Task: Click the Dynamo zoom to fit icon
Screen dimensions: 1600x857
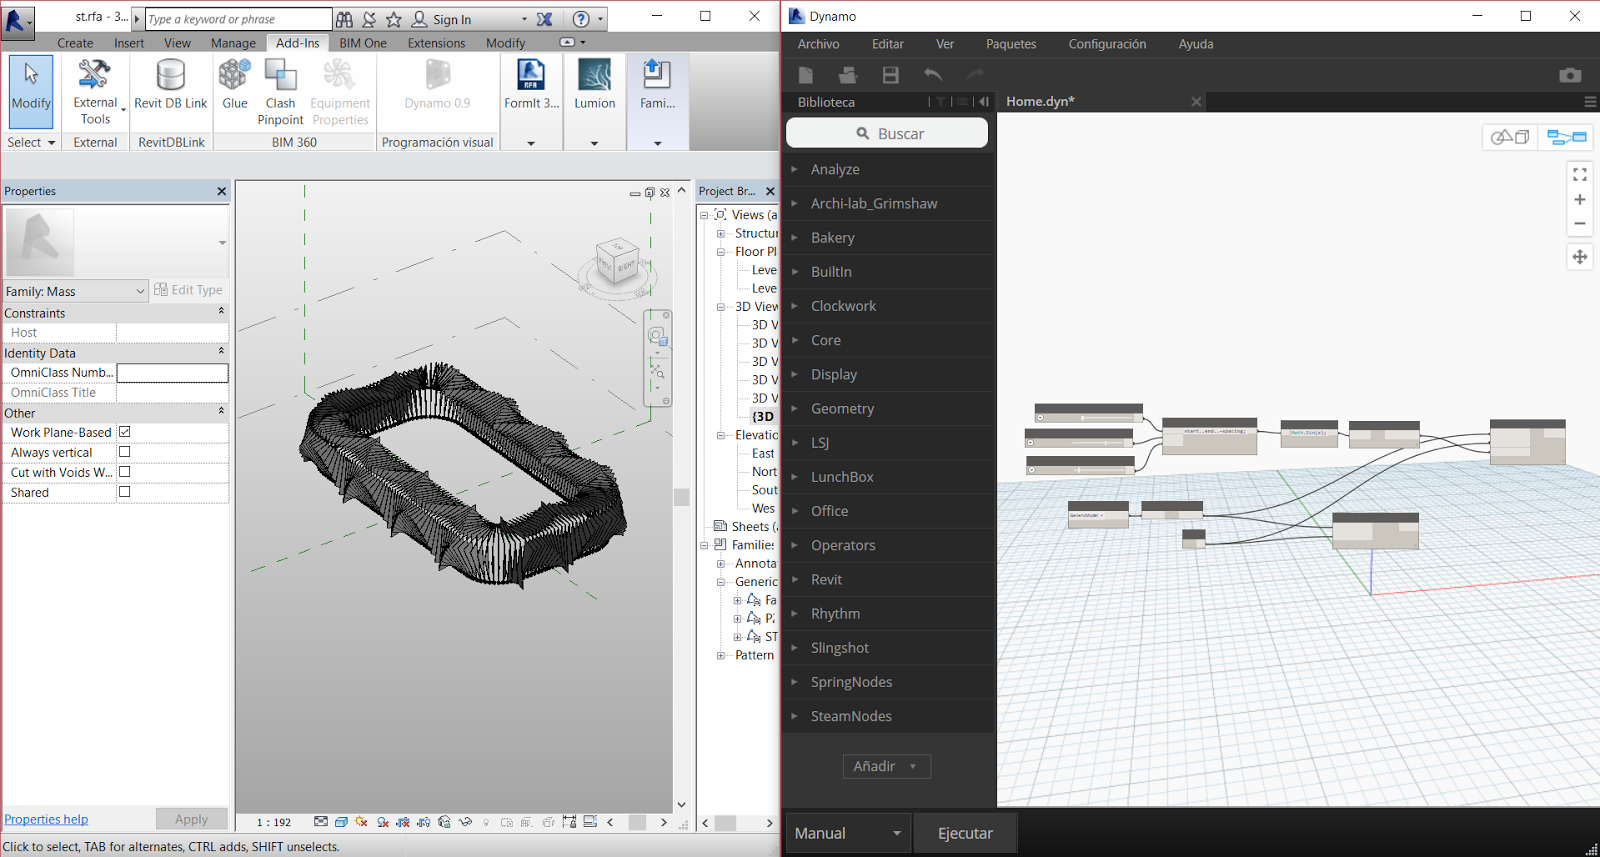Action: pyautogui.click(x=1580, y=174)
